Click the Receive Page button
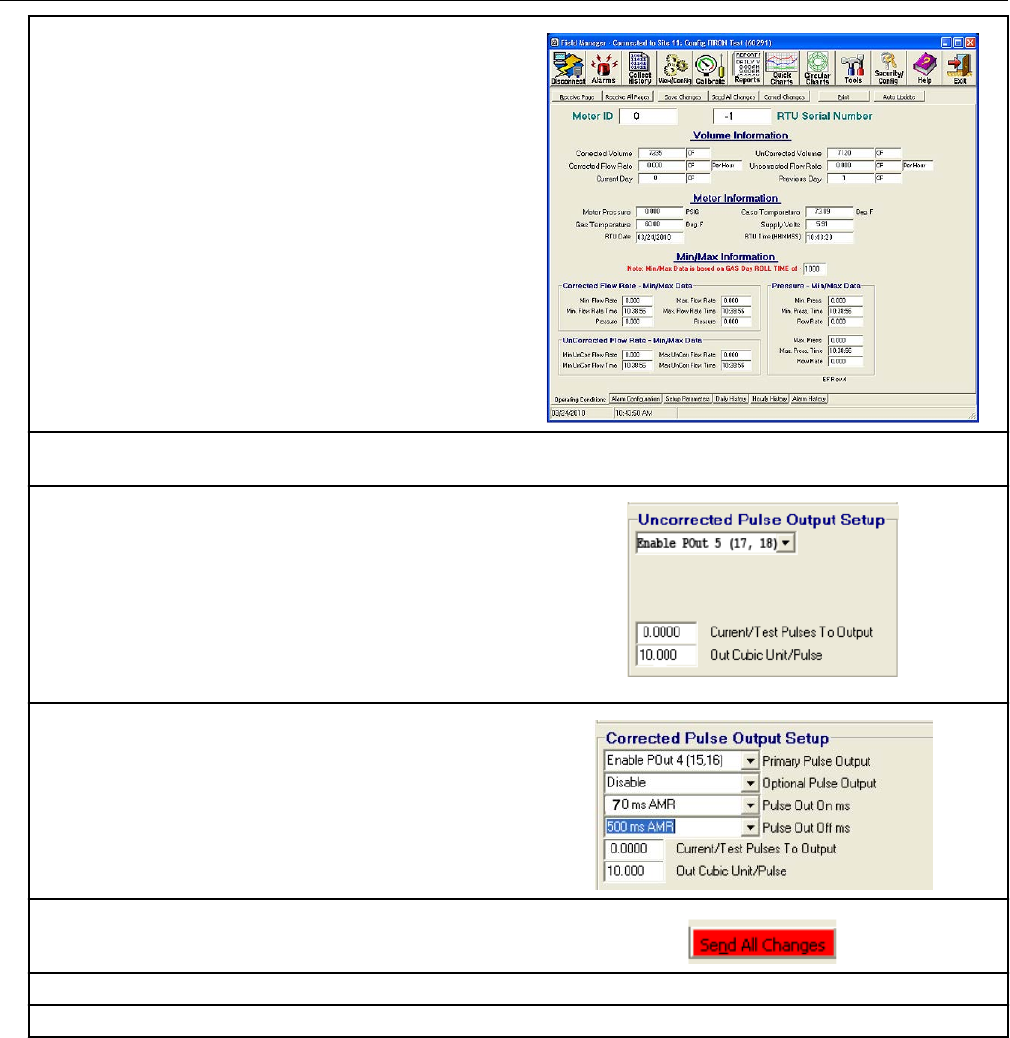The width and height of the screenshot is (1010, 1038). pos(577,97)
